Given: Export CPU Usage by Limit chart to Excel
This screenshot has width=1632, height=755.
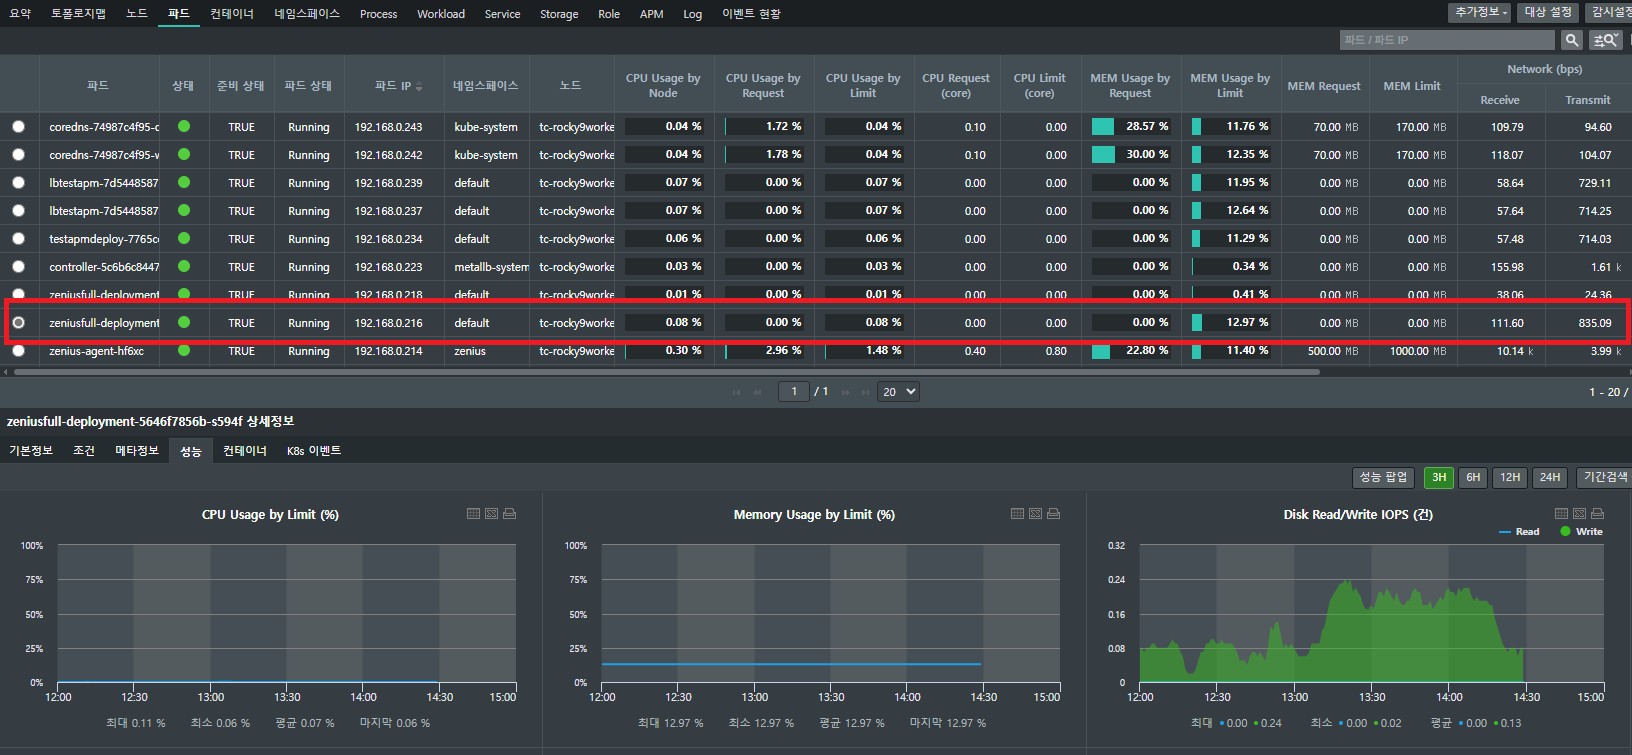Looking at the screenshot, I should pos(491,514).
